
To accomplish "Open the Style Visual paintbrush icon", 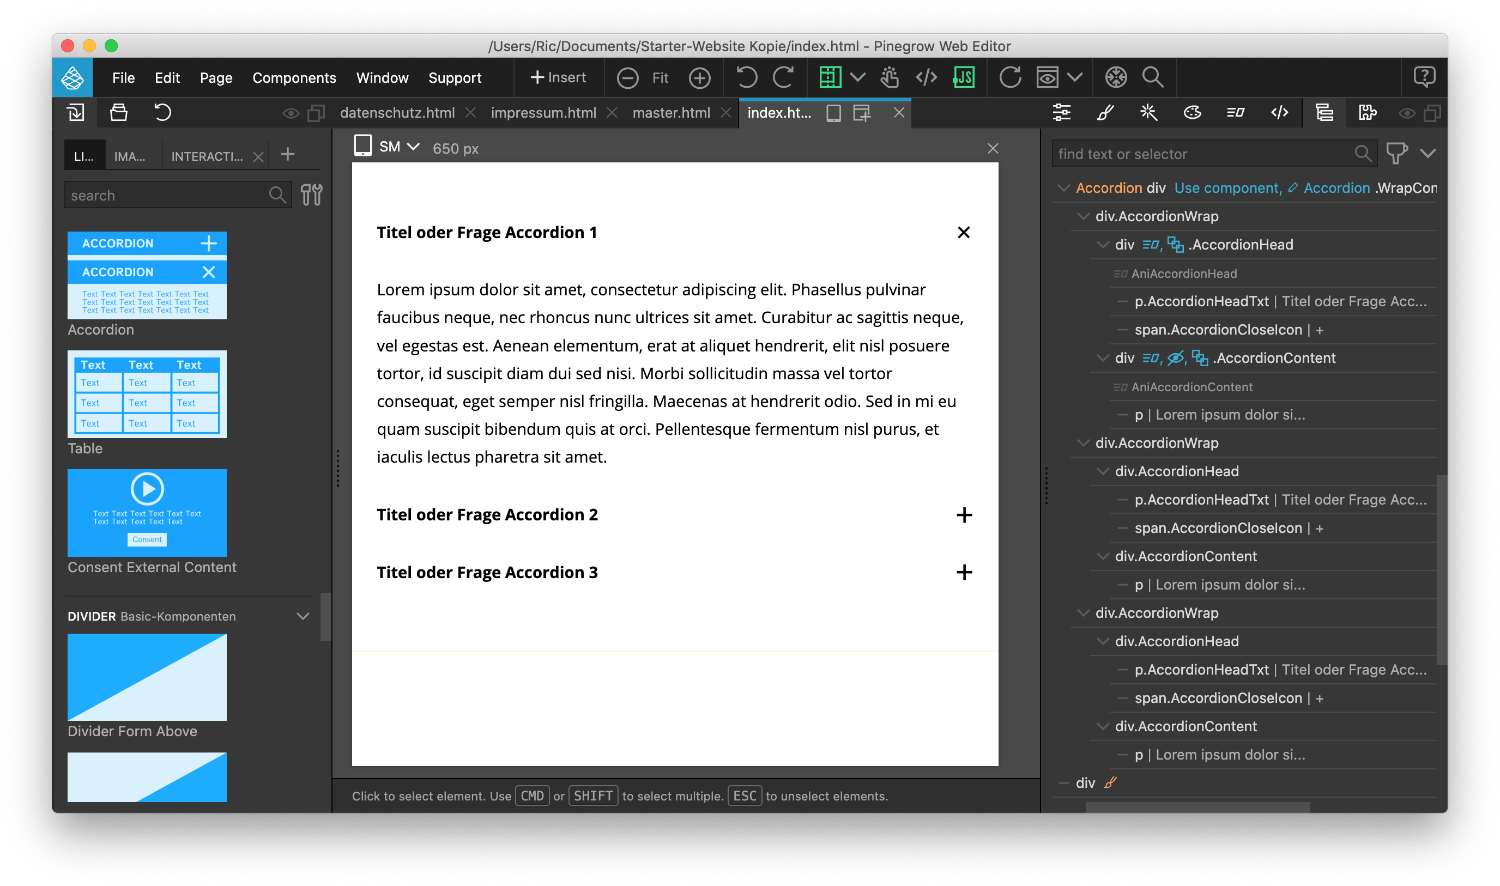I will tap(1105, 112).
